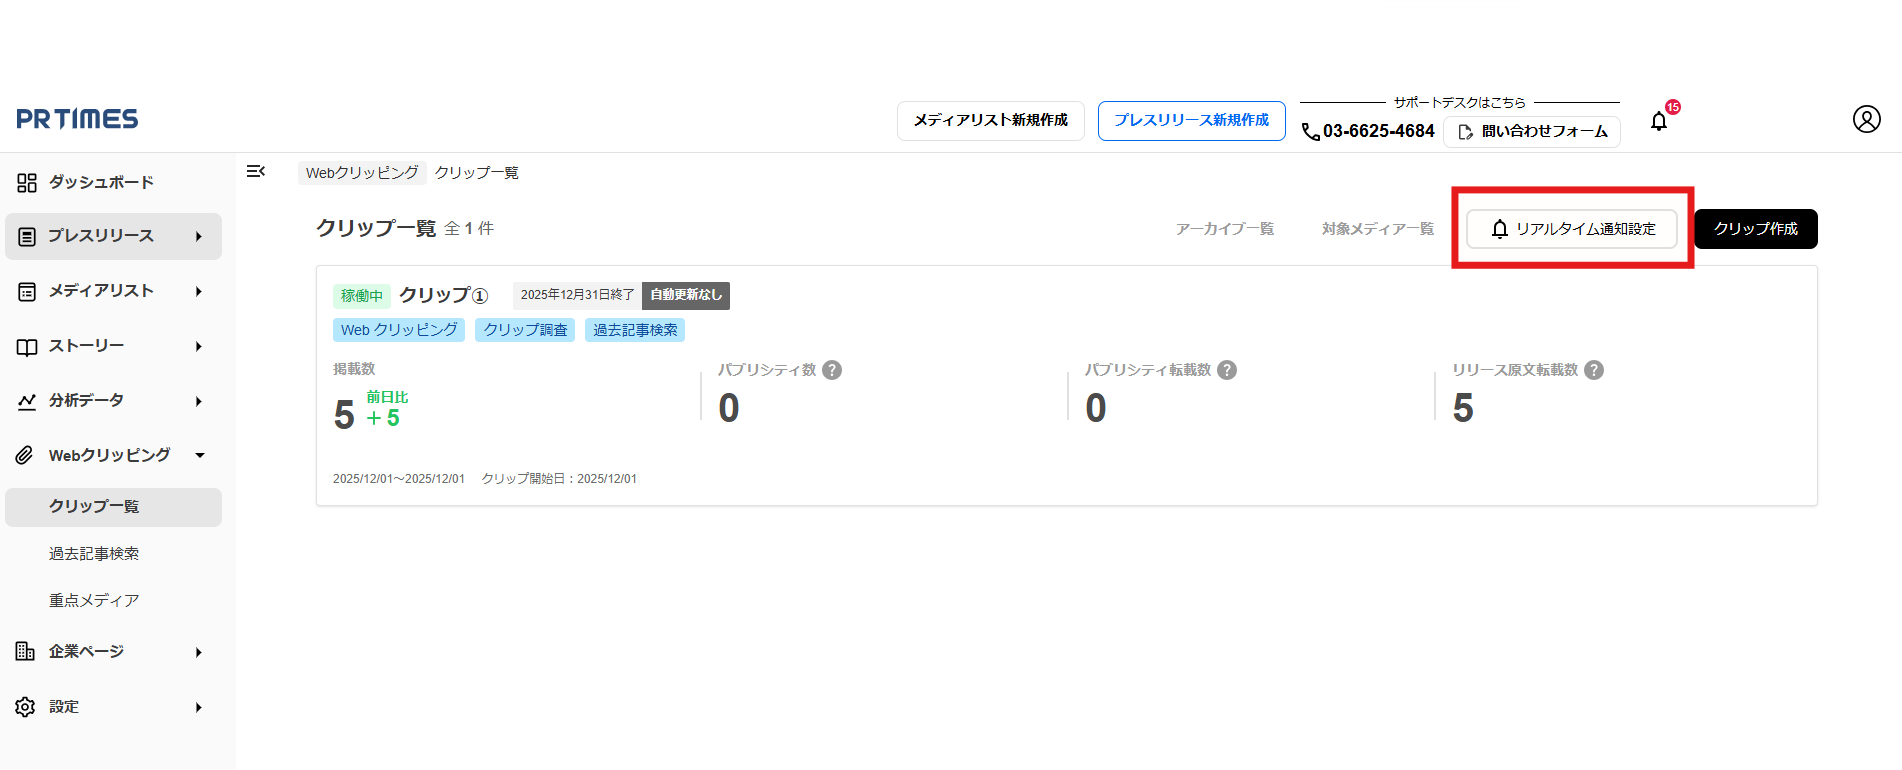Screen dimensions: 1902x770
Task: Click the 前日比 +5 figure
Action: (387, 410)
